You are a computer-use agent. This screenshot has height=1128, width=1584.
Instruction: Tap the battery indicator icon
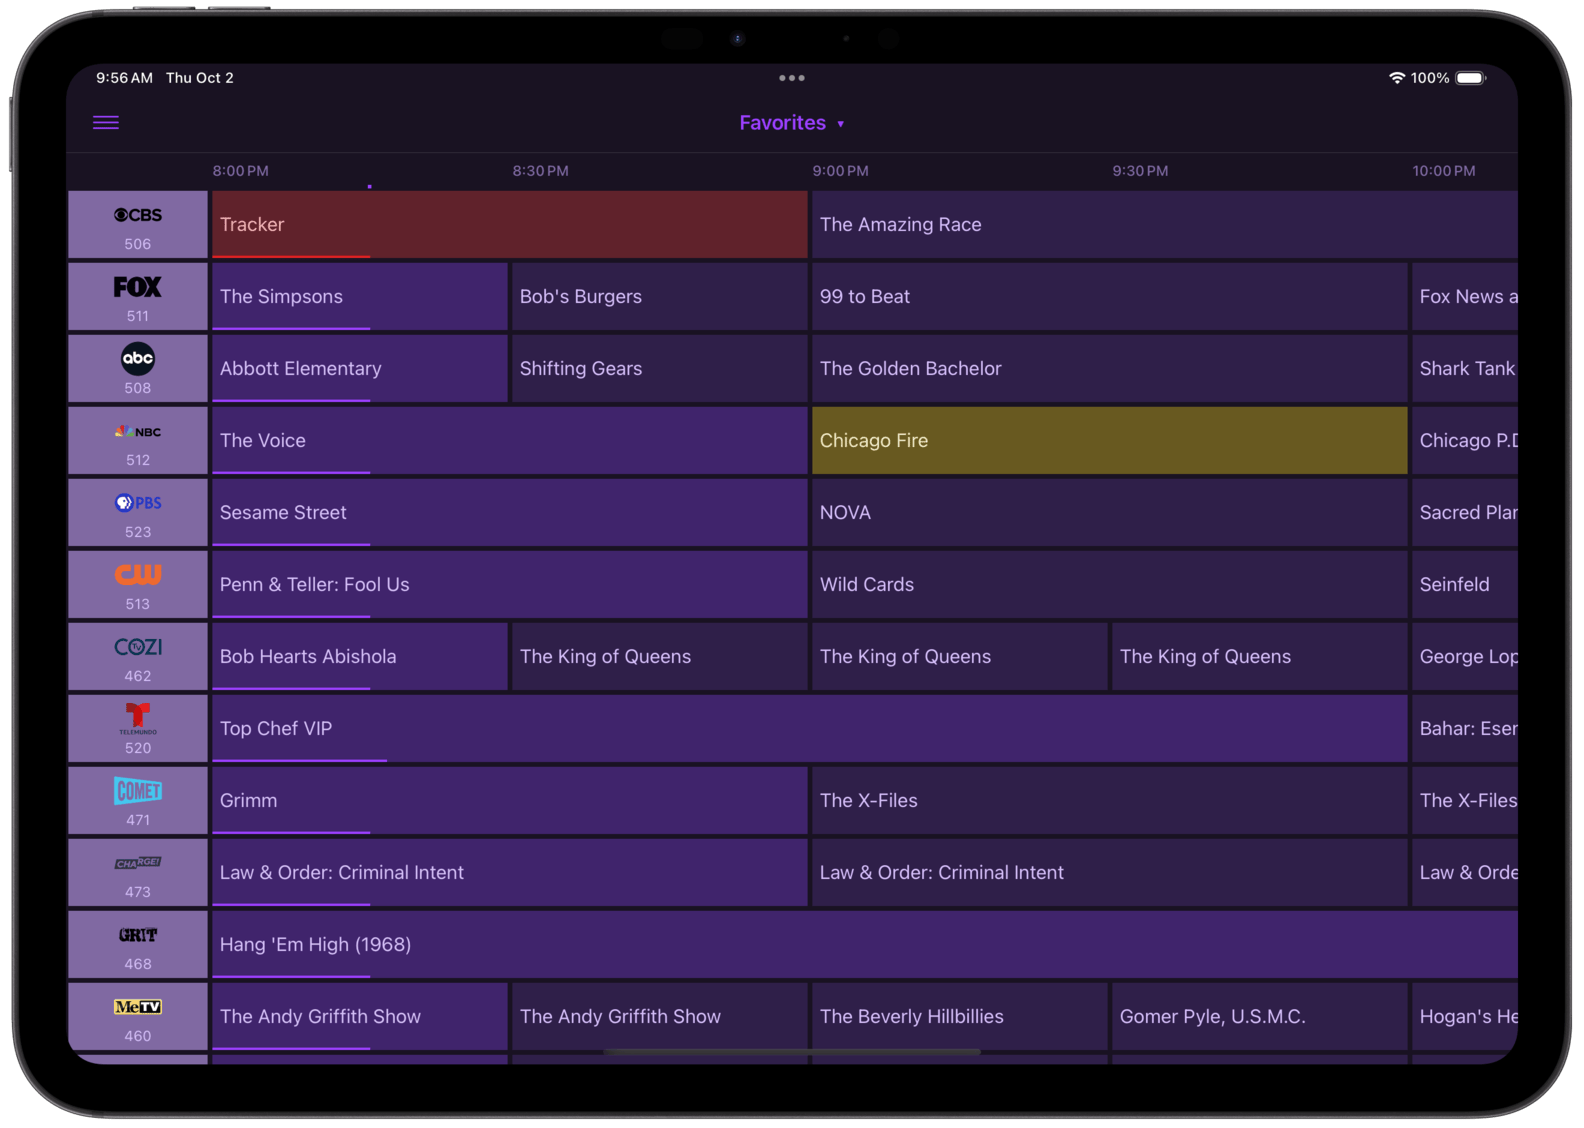(1470, 78)
